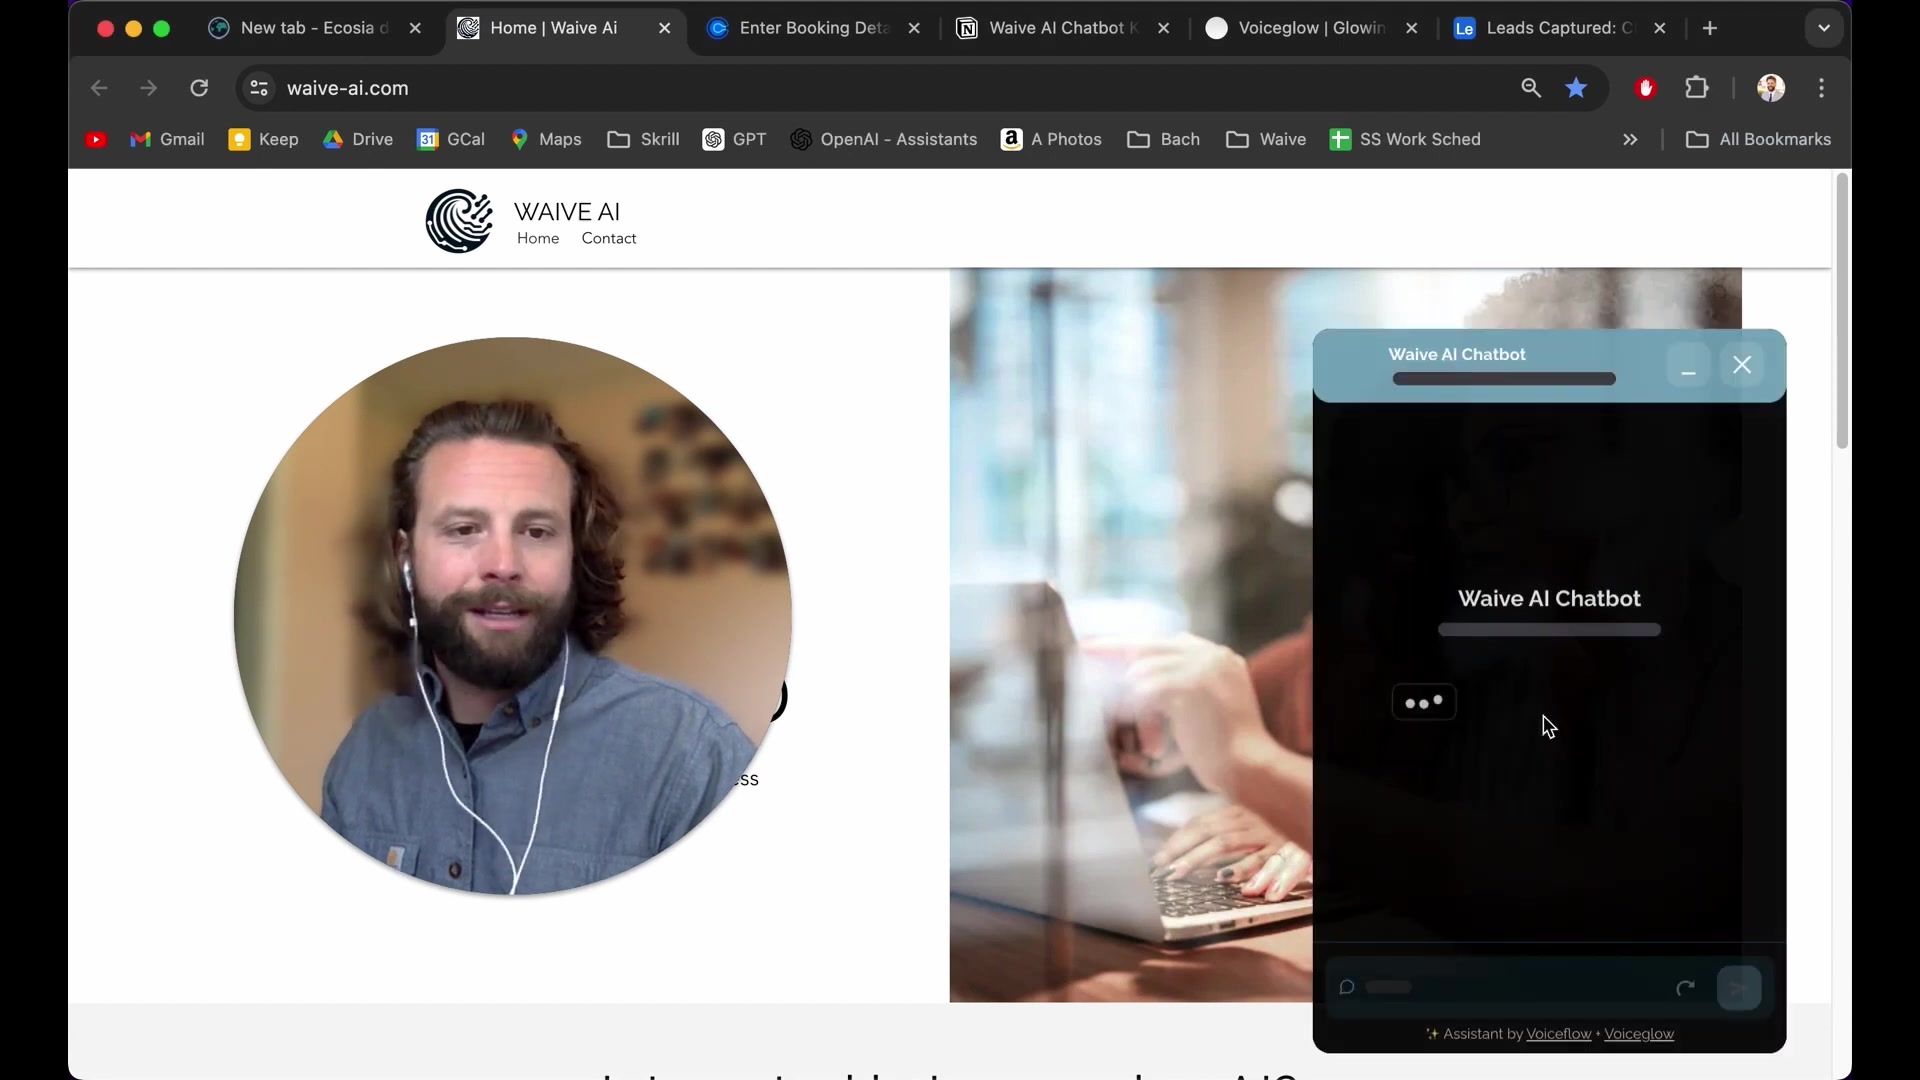
Task: Open the YouTube bookmark
Action: (x=96, y=140)
